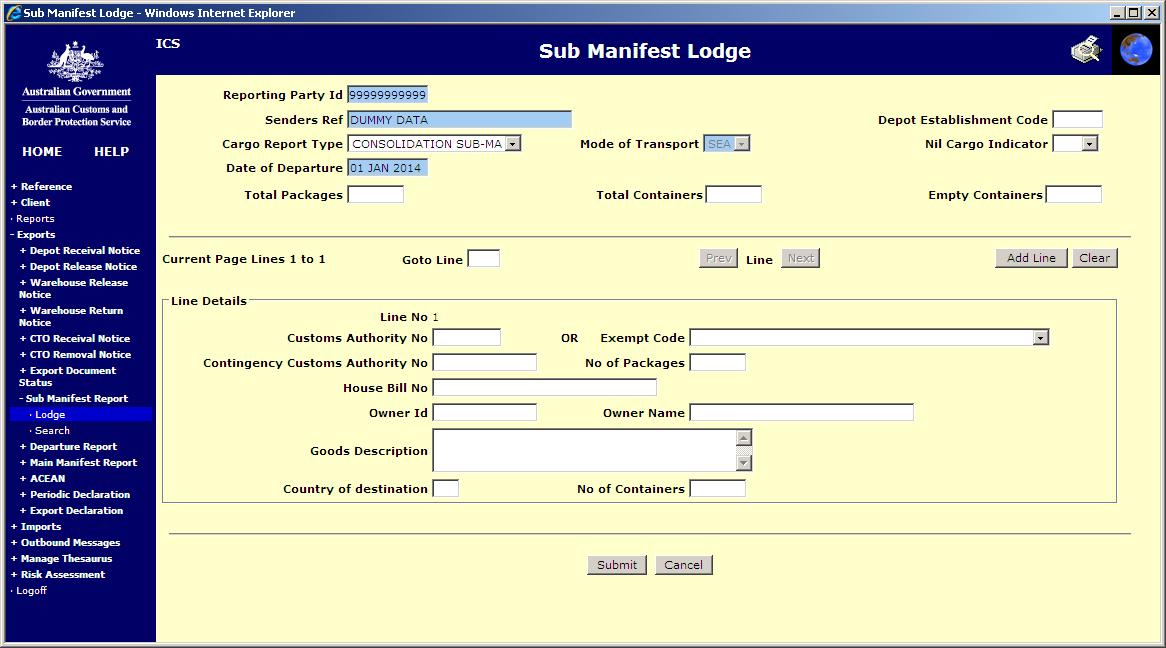This screenshot has height=648, width=1166.
Task: Expand the Outbound Messages section
Action: pyautogui.click(x=65, y=543)
